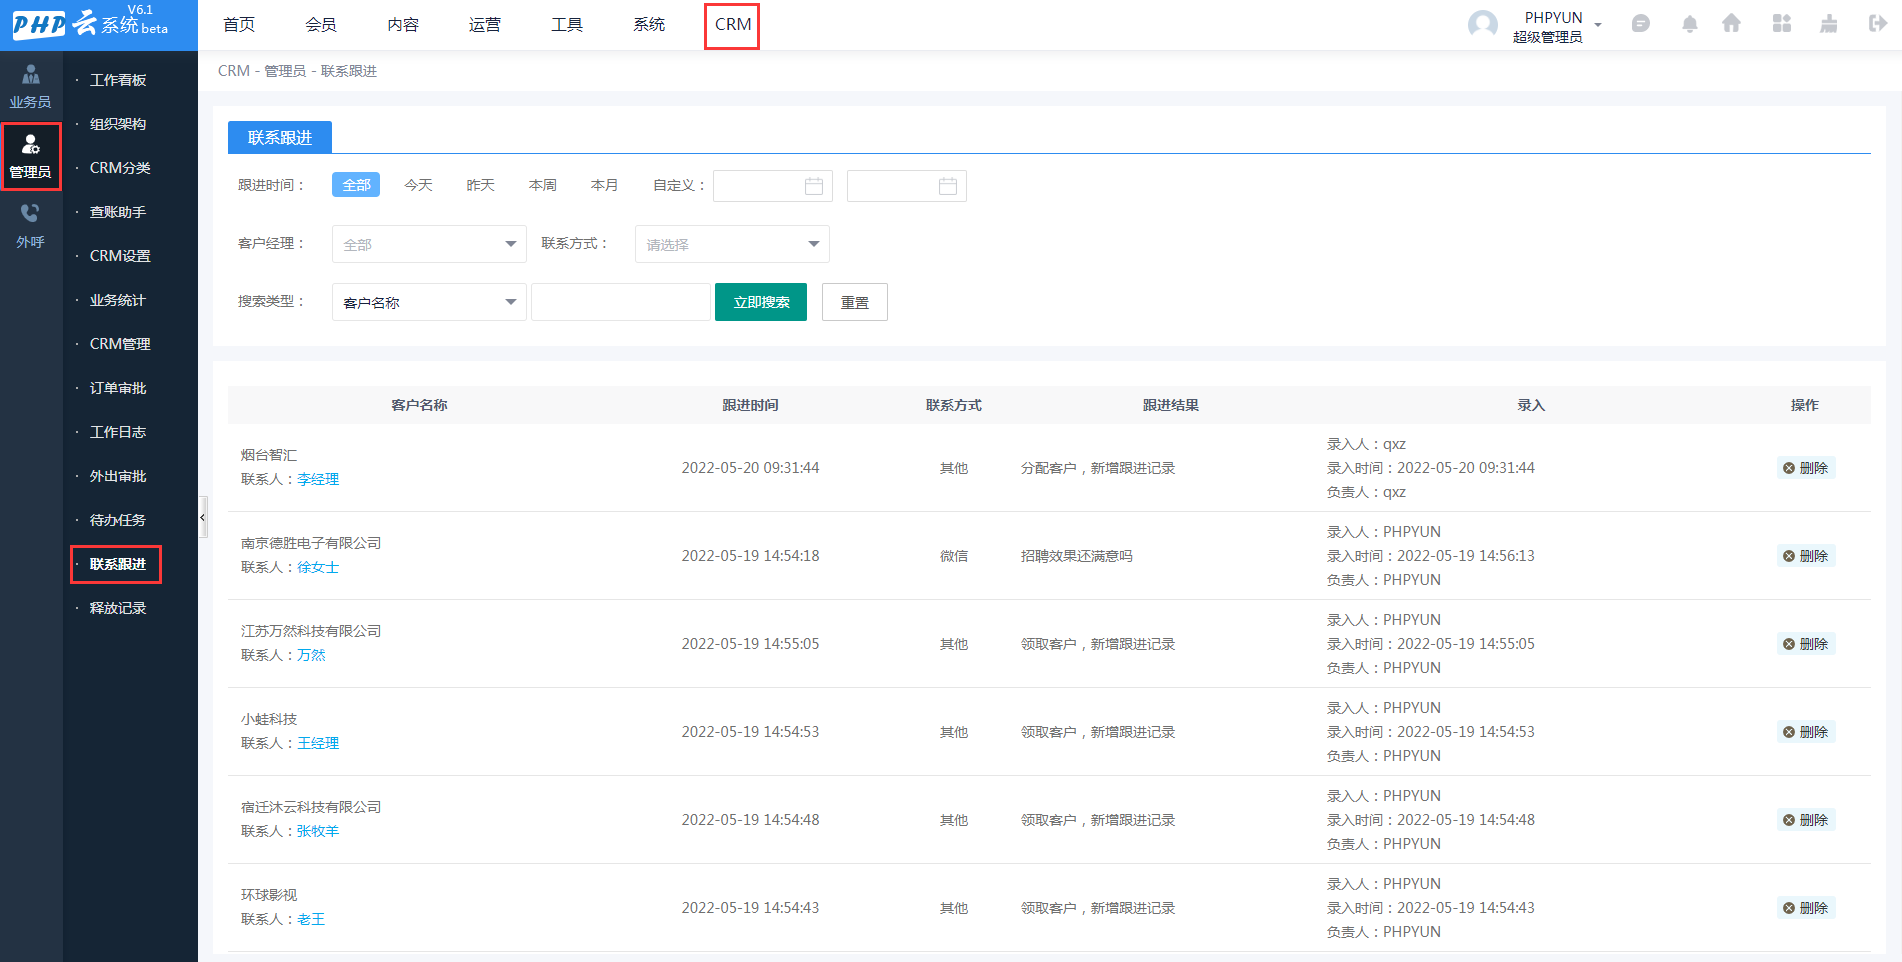This screenshot has height=962, width=1902.
Task: Open contact link 万然
Action: [311, 656]
